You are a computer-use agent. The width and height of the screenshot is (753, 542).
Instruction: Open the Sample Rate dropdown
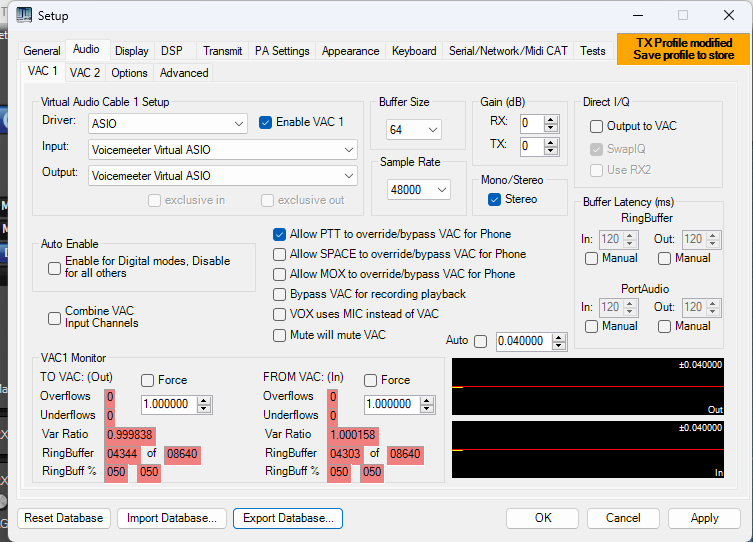click(441, 189)
